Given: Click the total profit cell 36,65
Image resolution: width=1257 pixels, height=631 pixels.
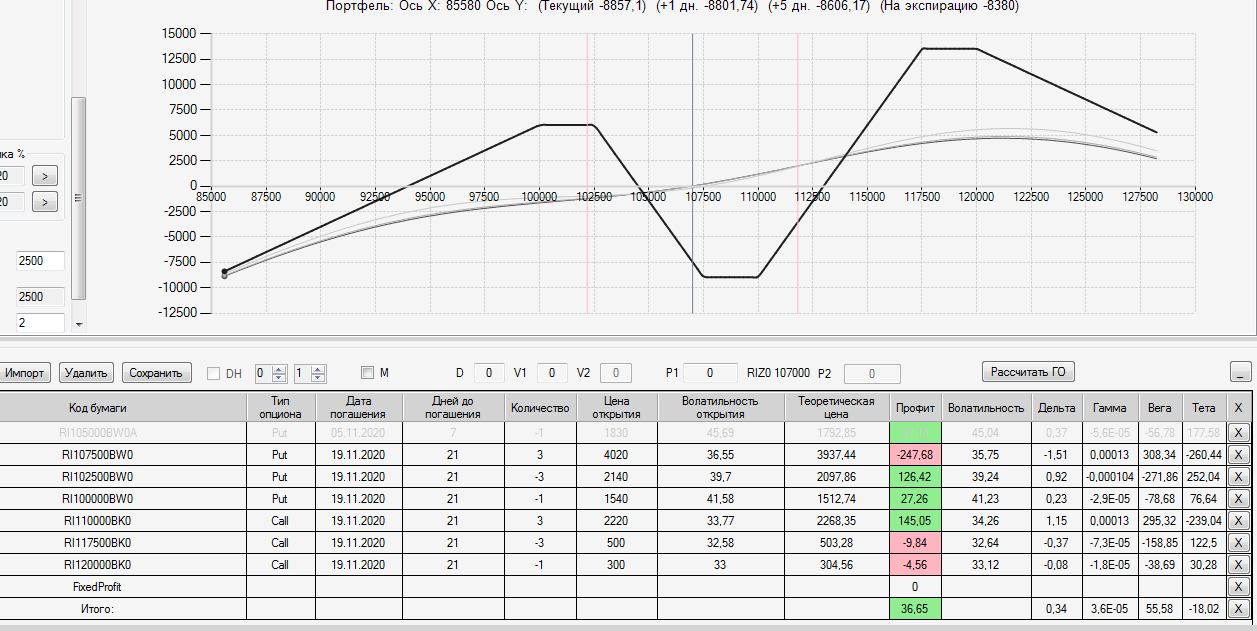Looking at the screenshot, I should point(916,609).
